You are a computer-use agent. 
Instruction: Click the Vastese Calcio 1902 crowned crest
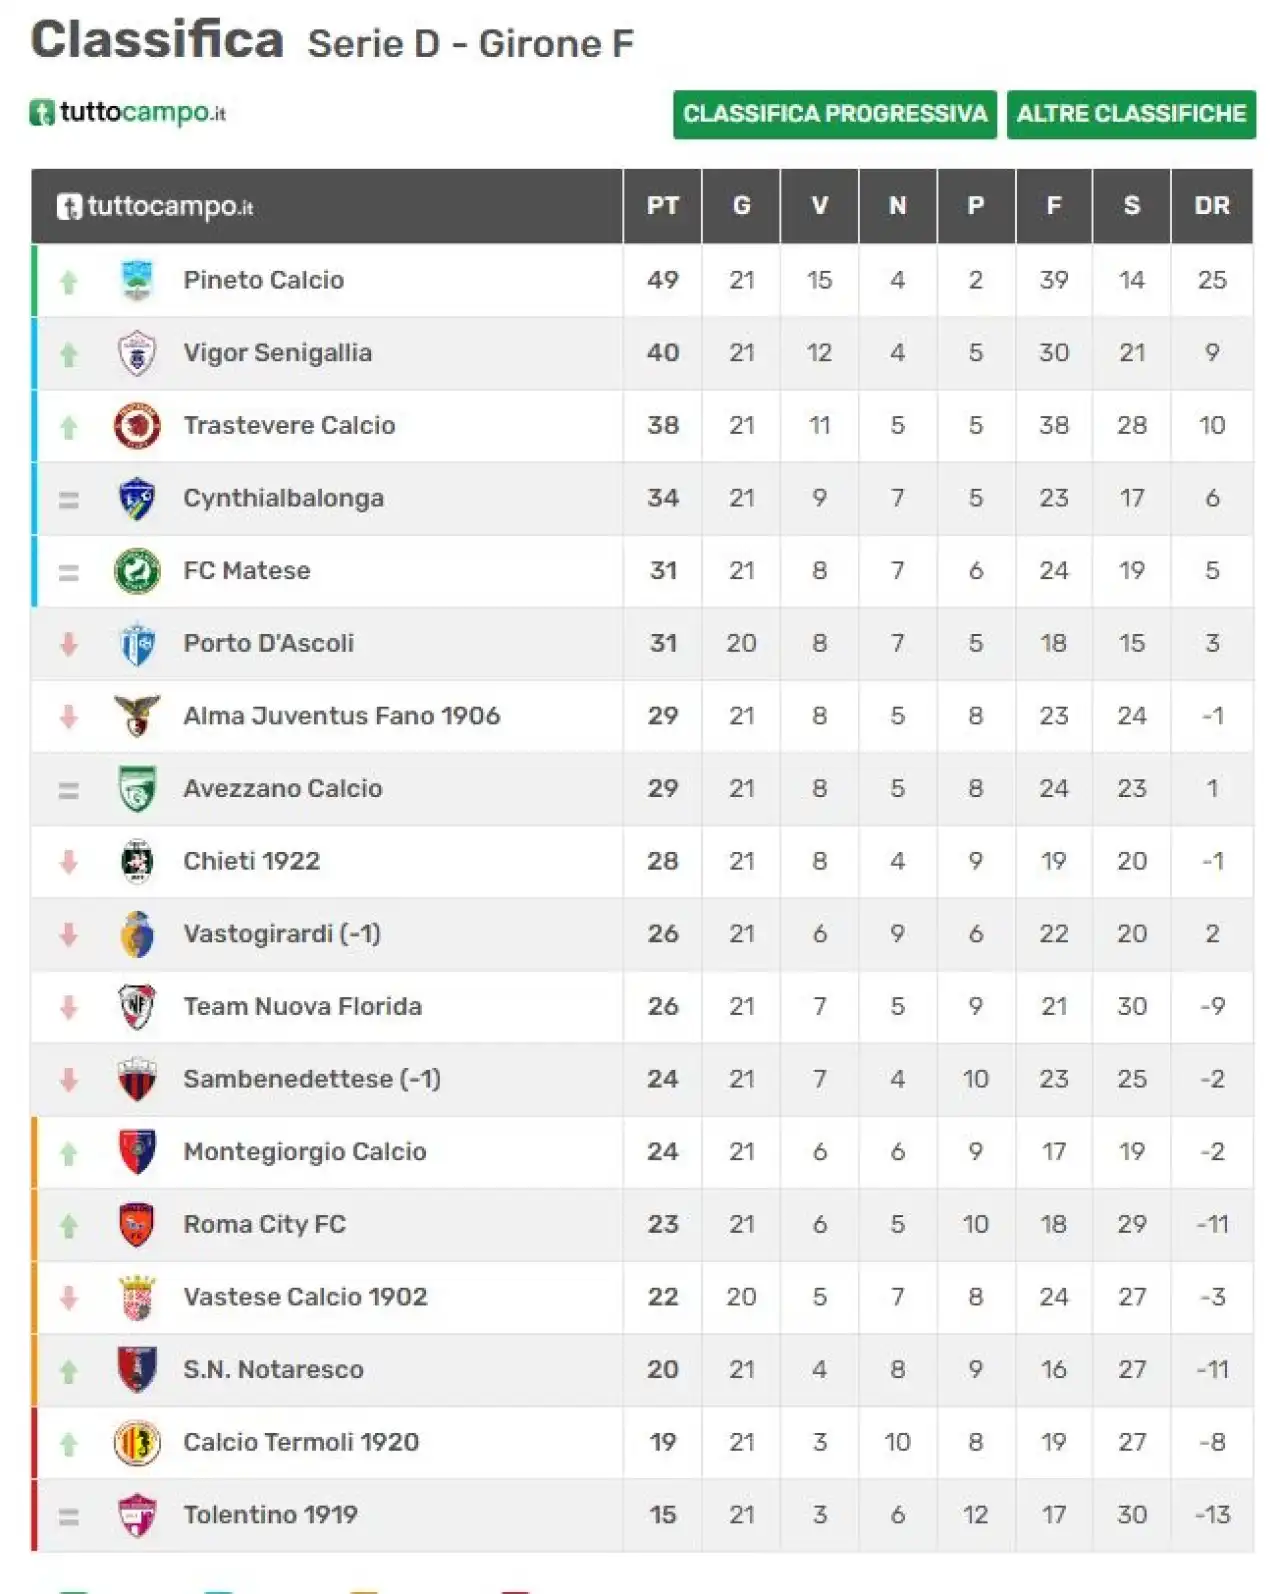point(137,1297)
